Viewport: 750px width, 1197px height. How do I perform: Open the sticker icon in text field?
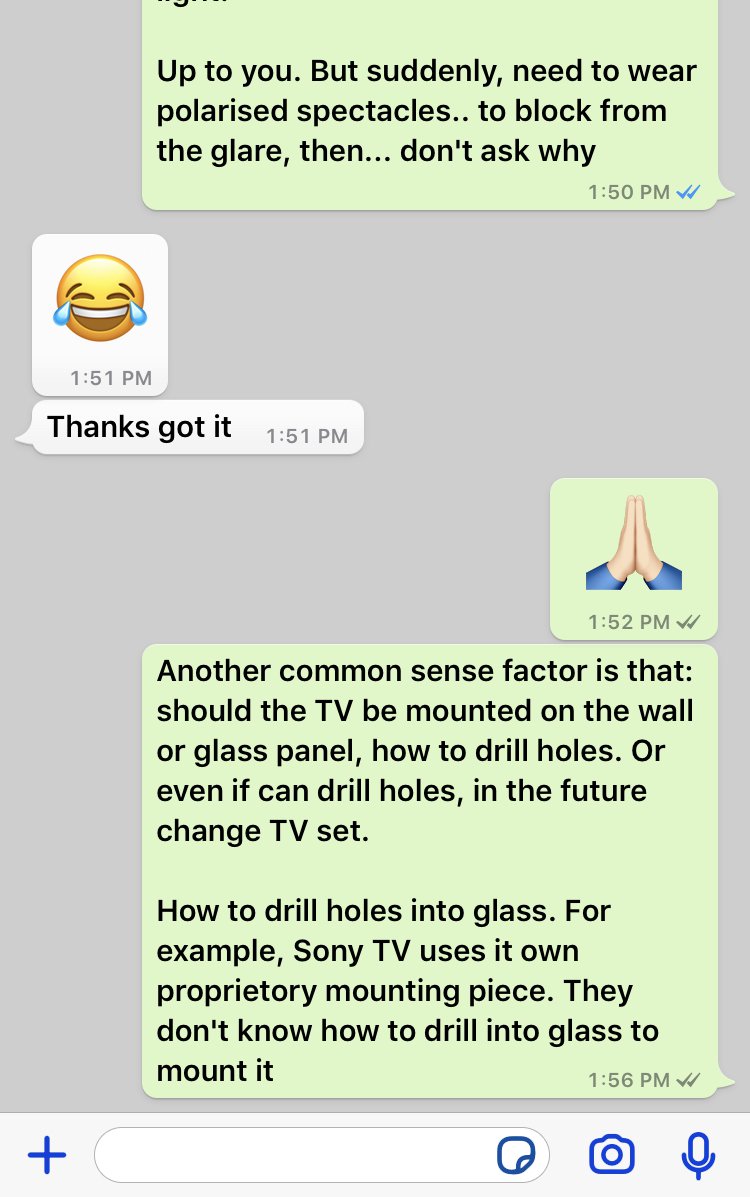pos(516,1155)
